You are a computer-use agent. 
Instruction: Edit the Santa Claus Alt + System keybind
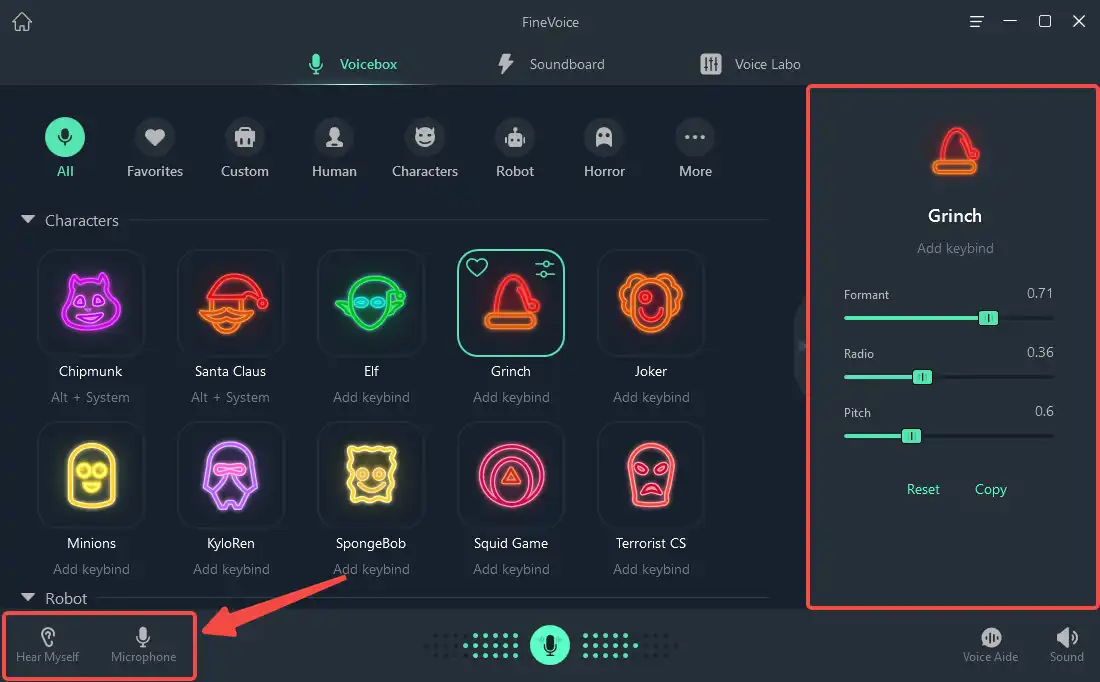click(x=230, y=397)
